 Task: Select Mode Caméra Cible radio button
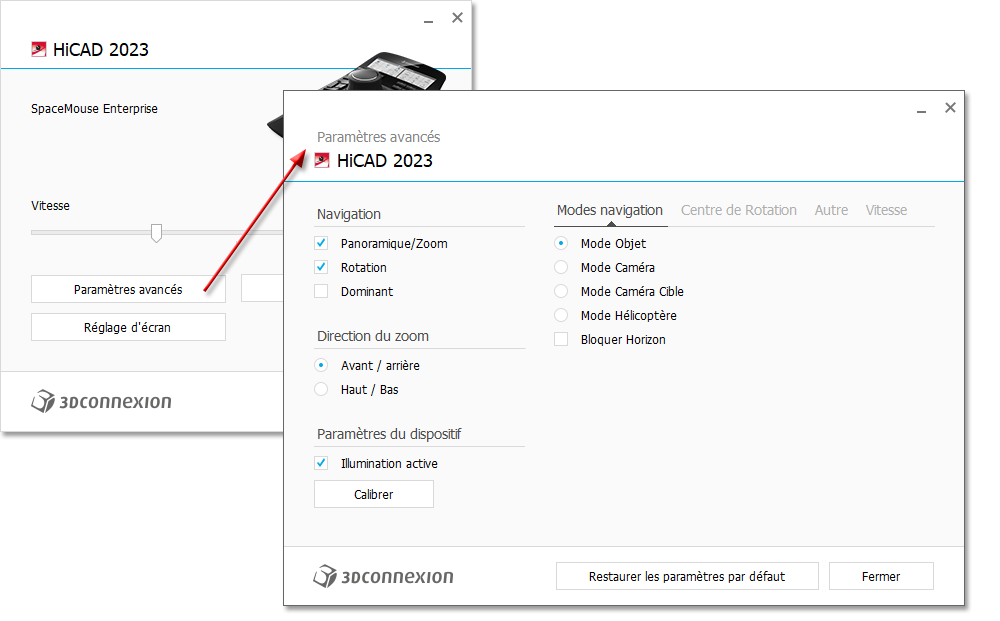pyautogui.click(x=561, y=291)
